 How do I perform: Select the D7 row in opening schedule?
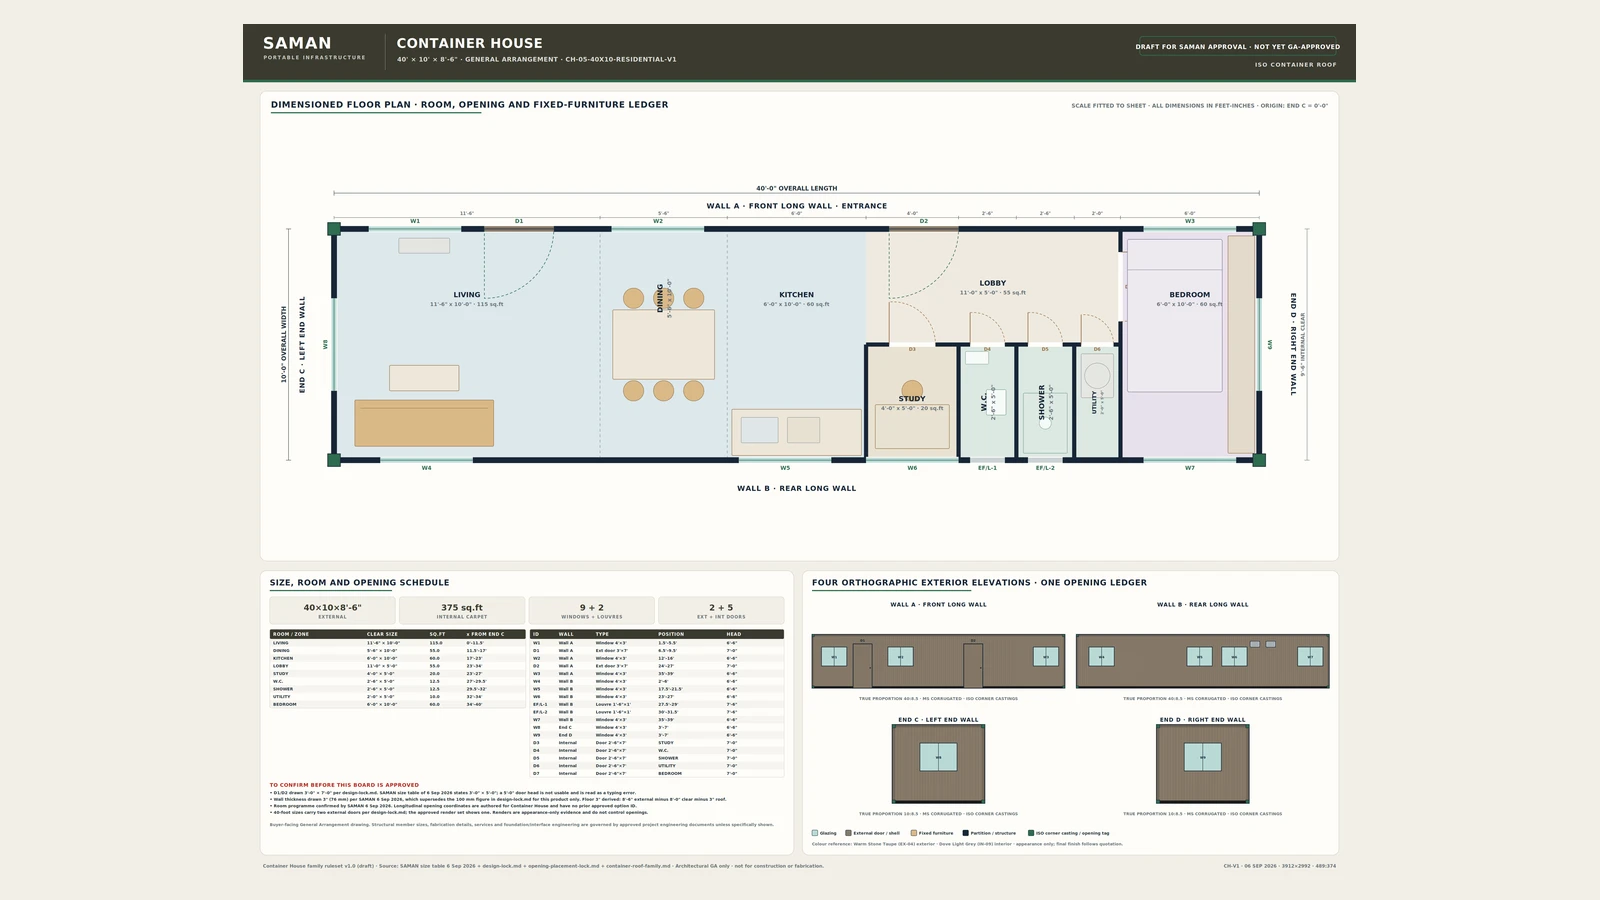657,773
